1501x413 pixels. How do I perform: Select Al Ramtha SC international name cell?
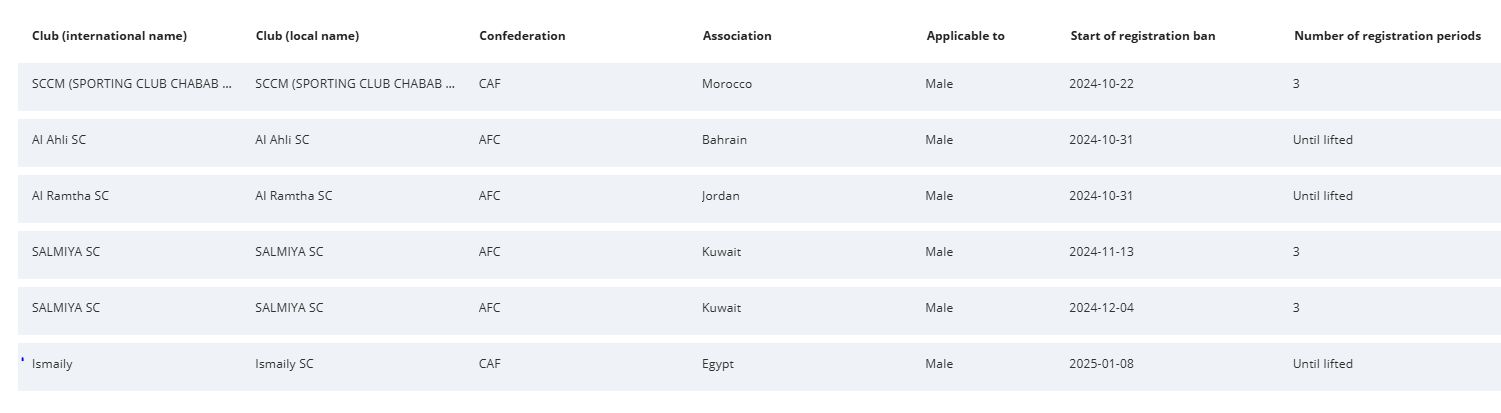point(70,196)
